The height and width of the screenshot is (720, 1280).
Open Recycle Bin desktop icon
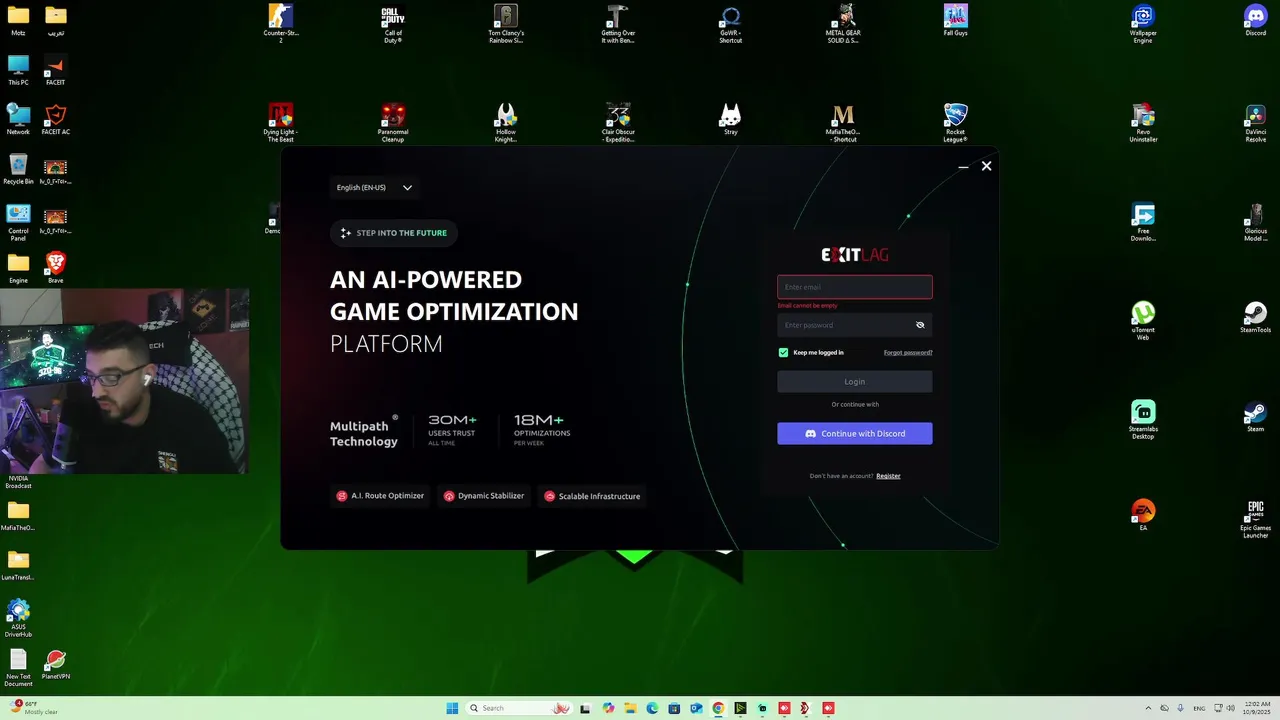18,168
